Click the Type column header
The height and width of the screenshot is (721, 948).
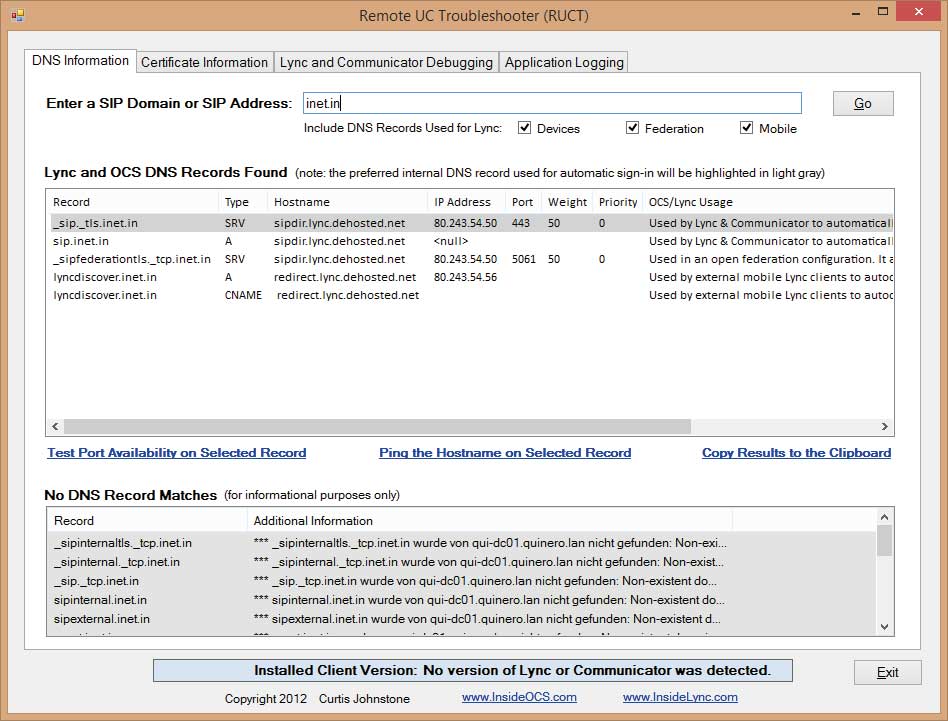click(242, 202)
